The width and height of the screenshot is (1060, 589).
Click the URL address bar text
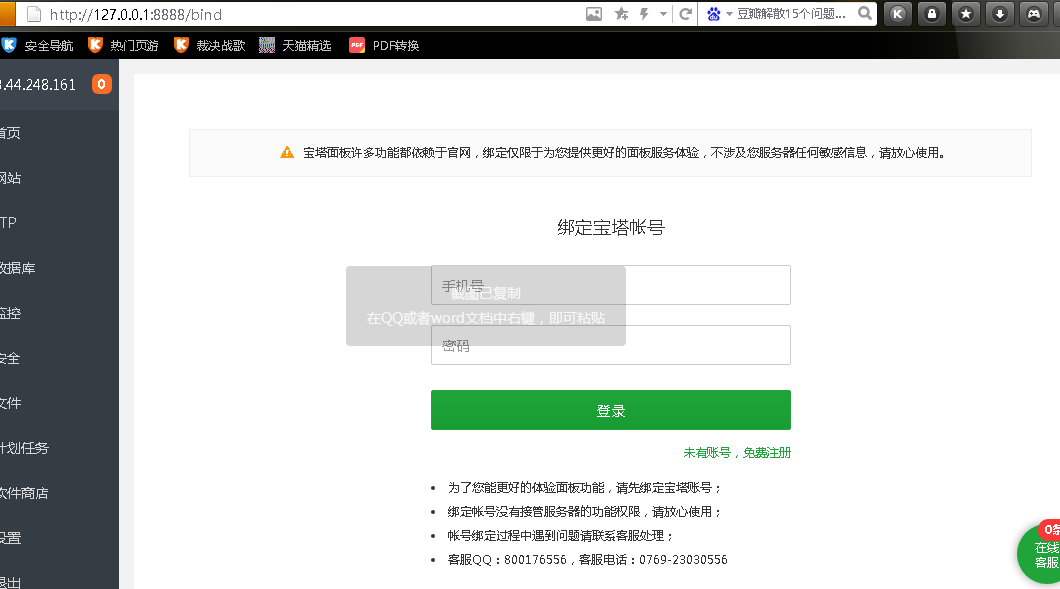(x=135, y=14)
